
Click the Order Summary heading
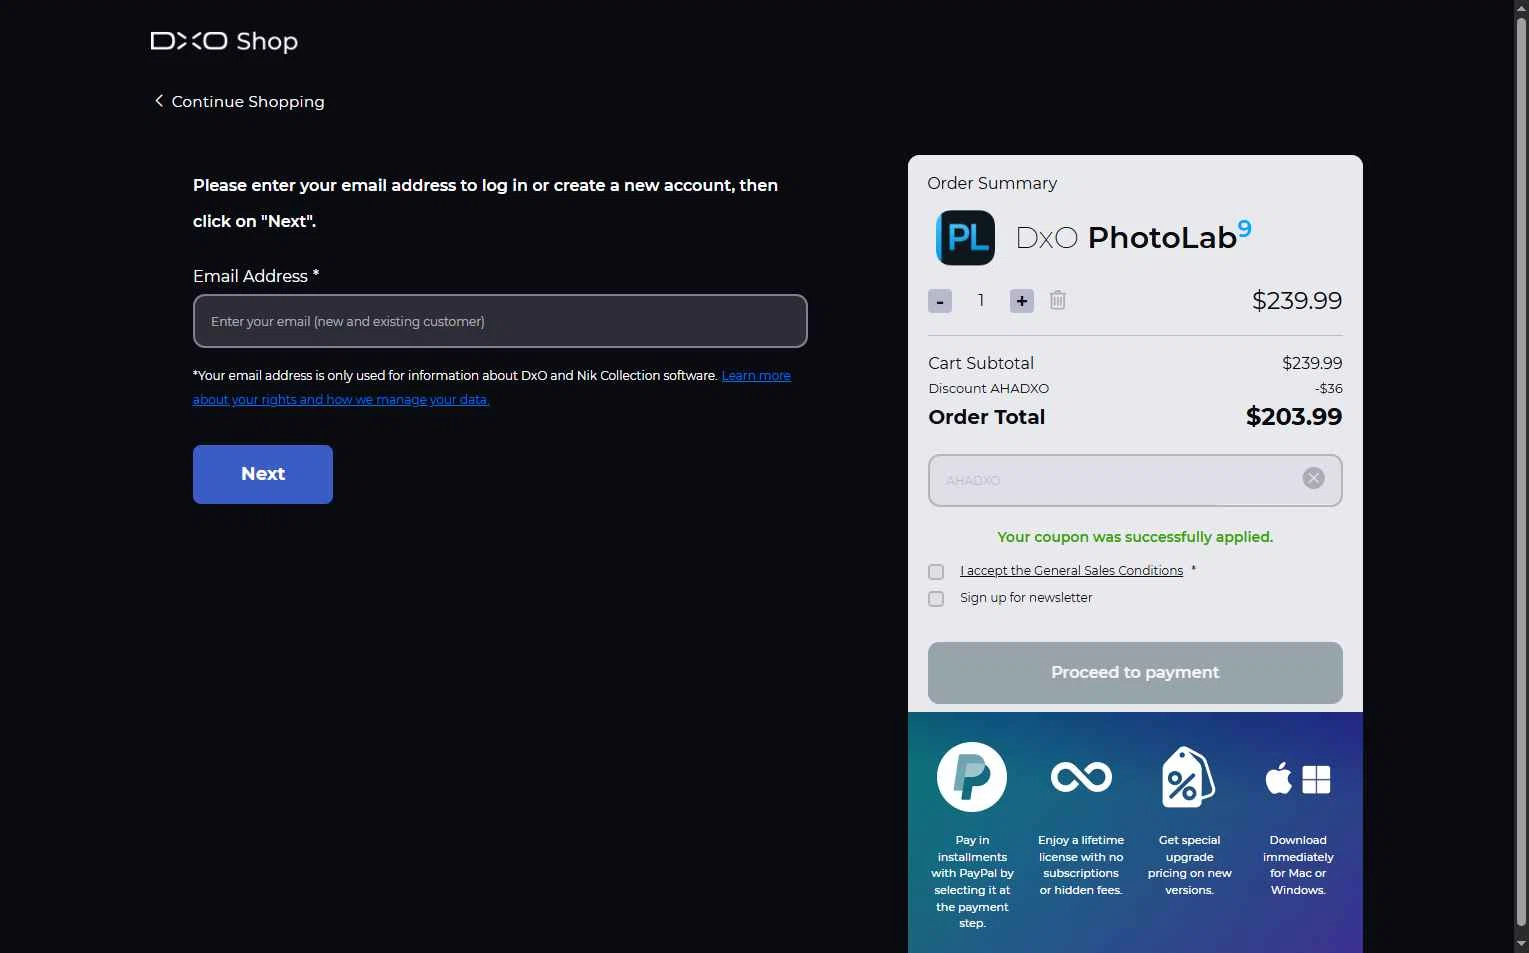tap(992, 183)
